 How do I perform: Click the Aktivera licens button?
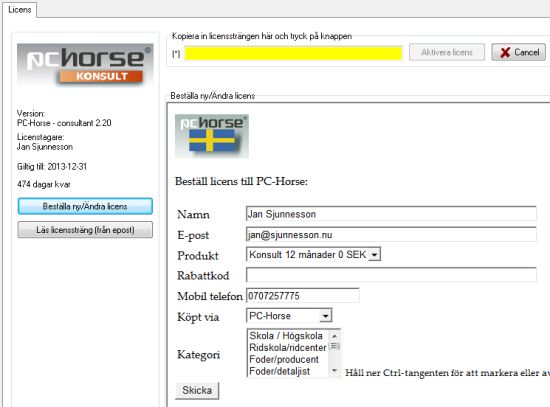tap(447, 52)
